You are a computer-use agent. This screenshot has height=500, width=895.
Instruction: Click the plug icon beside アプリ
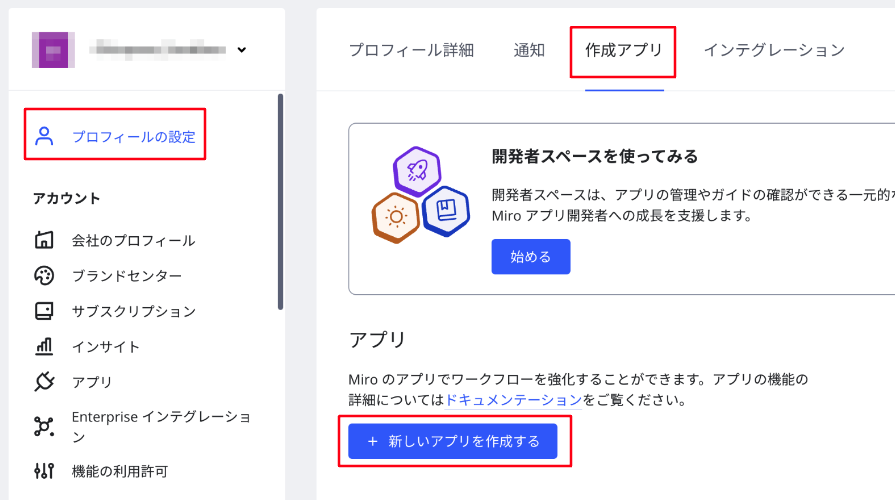click(44, 381)
